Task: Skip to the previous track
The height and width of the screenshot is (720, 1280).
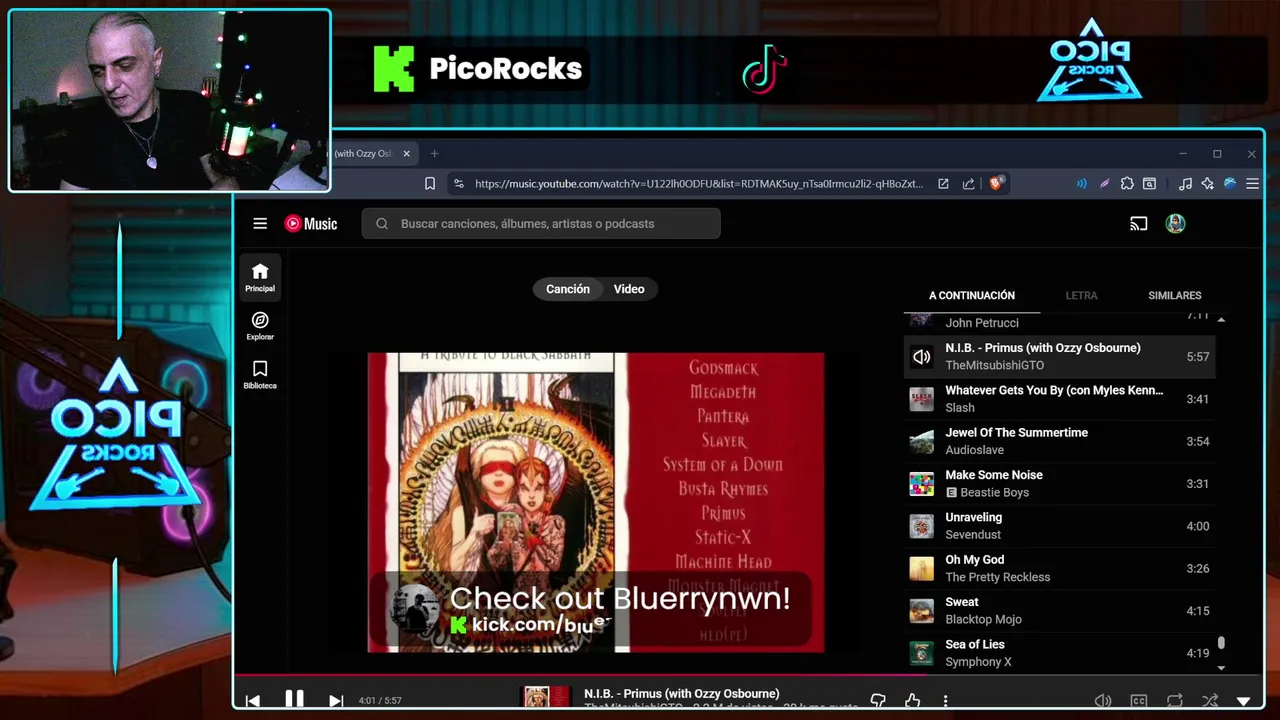Action: coord(253,701)
